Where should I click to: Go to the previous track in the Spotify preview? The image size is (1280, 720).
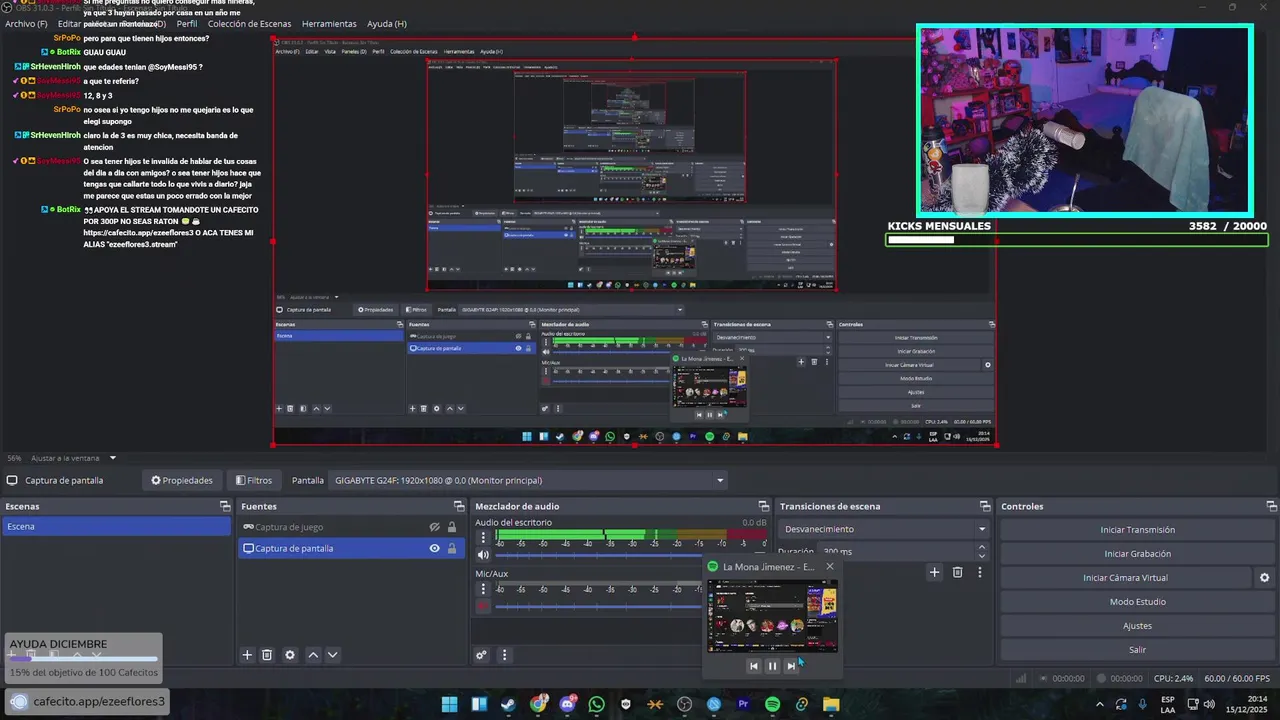[x=753, y=666]
